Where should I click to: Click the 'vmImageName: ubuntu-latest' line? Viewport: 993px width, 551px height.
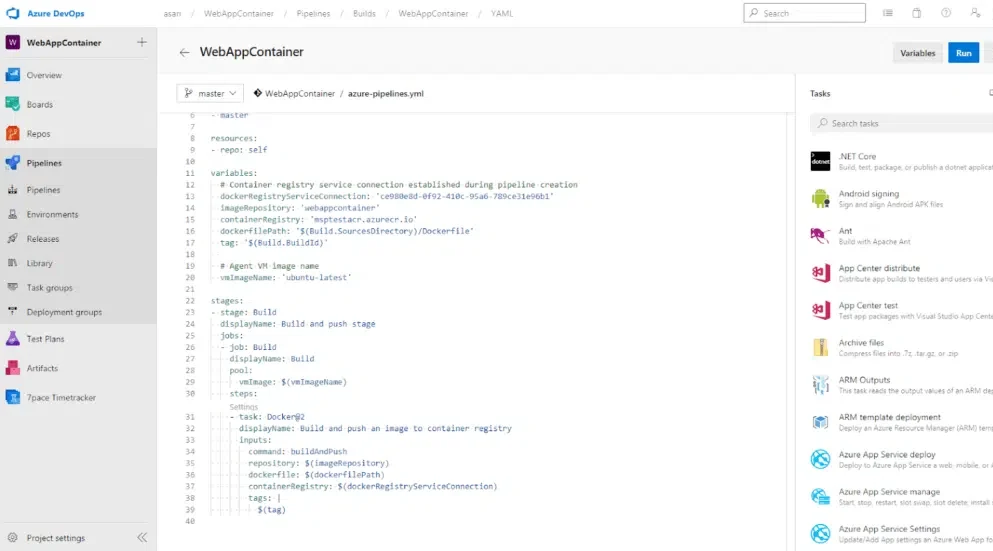286,277
